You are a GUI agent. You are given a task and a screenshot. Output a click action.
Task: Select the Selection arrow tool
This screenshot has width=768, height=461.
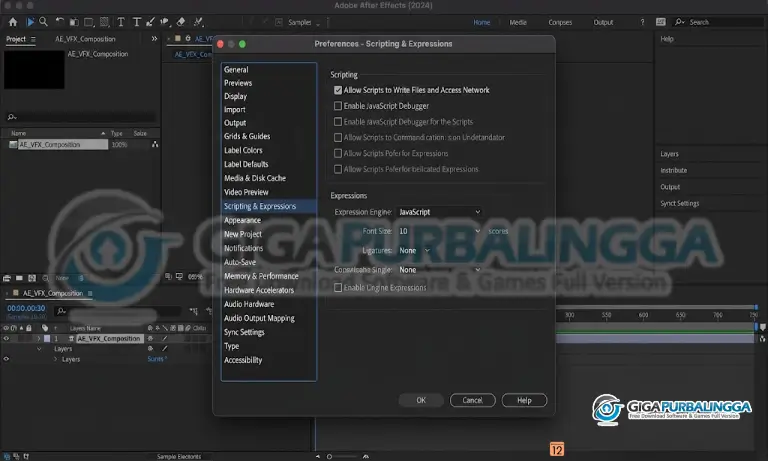coord(30,22)
